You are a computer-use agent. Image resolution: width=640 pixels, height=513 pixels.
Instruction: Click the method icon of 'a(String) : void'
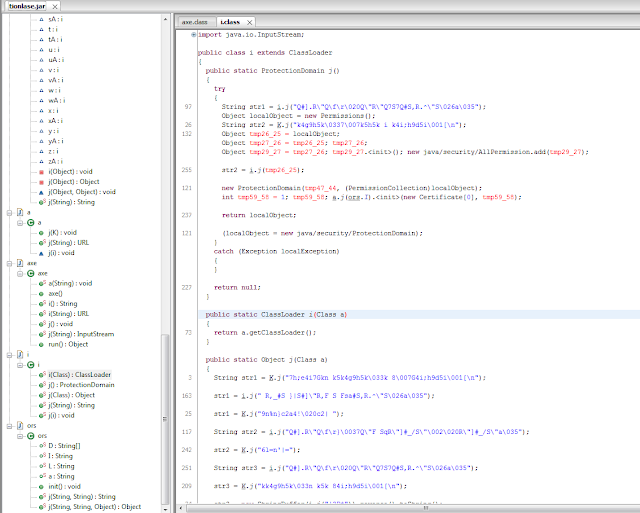coord(42,283)
